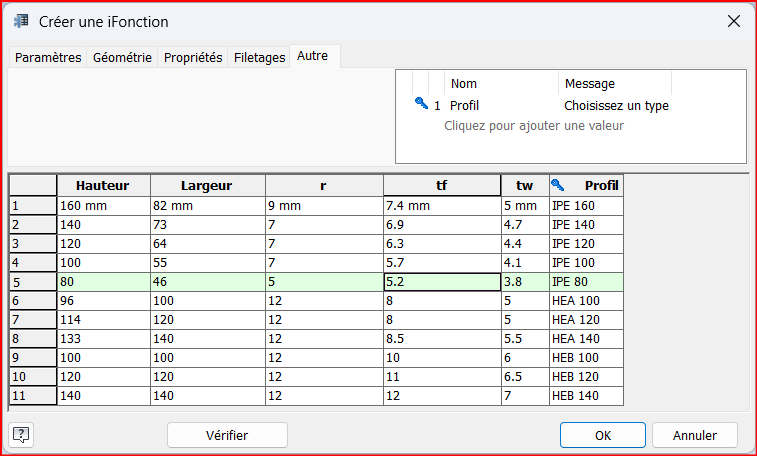
Task: Go to the Filetages tab
Action: point(259,58)
